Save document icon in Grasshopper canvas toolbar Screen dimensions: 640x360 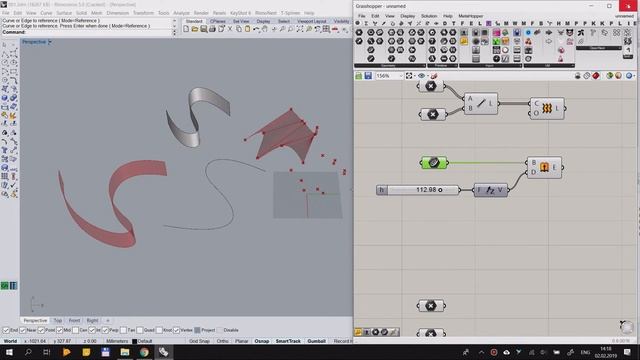point(368,76)
